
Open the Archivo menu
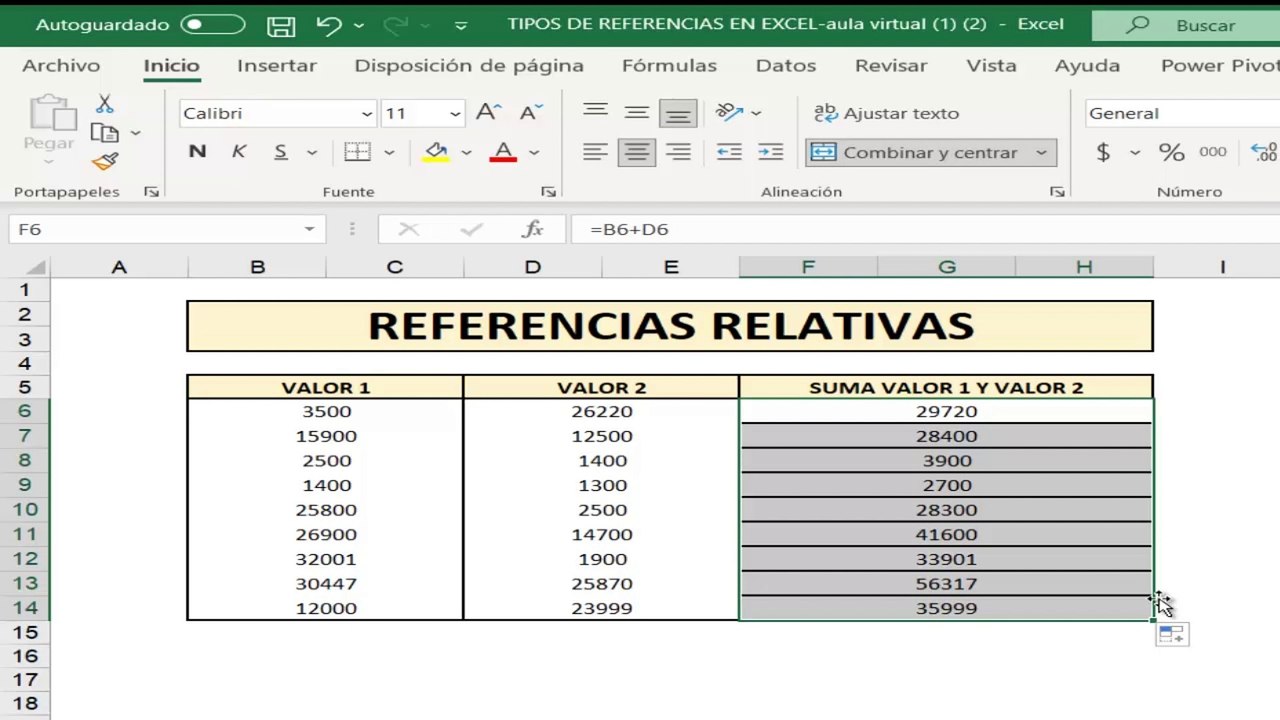click(x=61, y=66)
